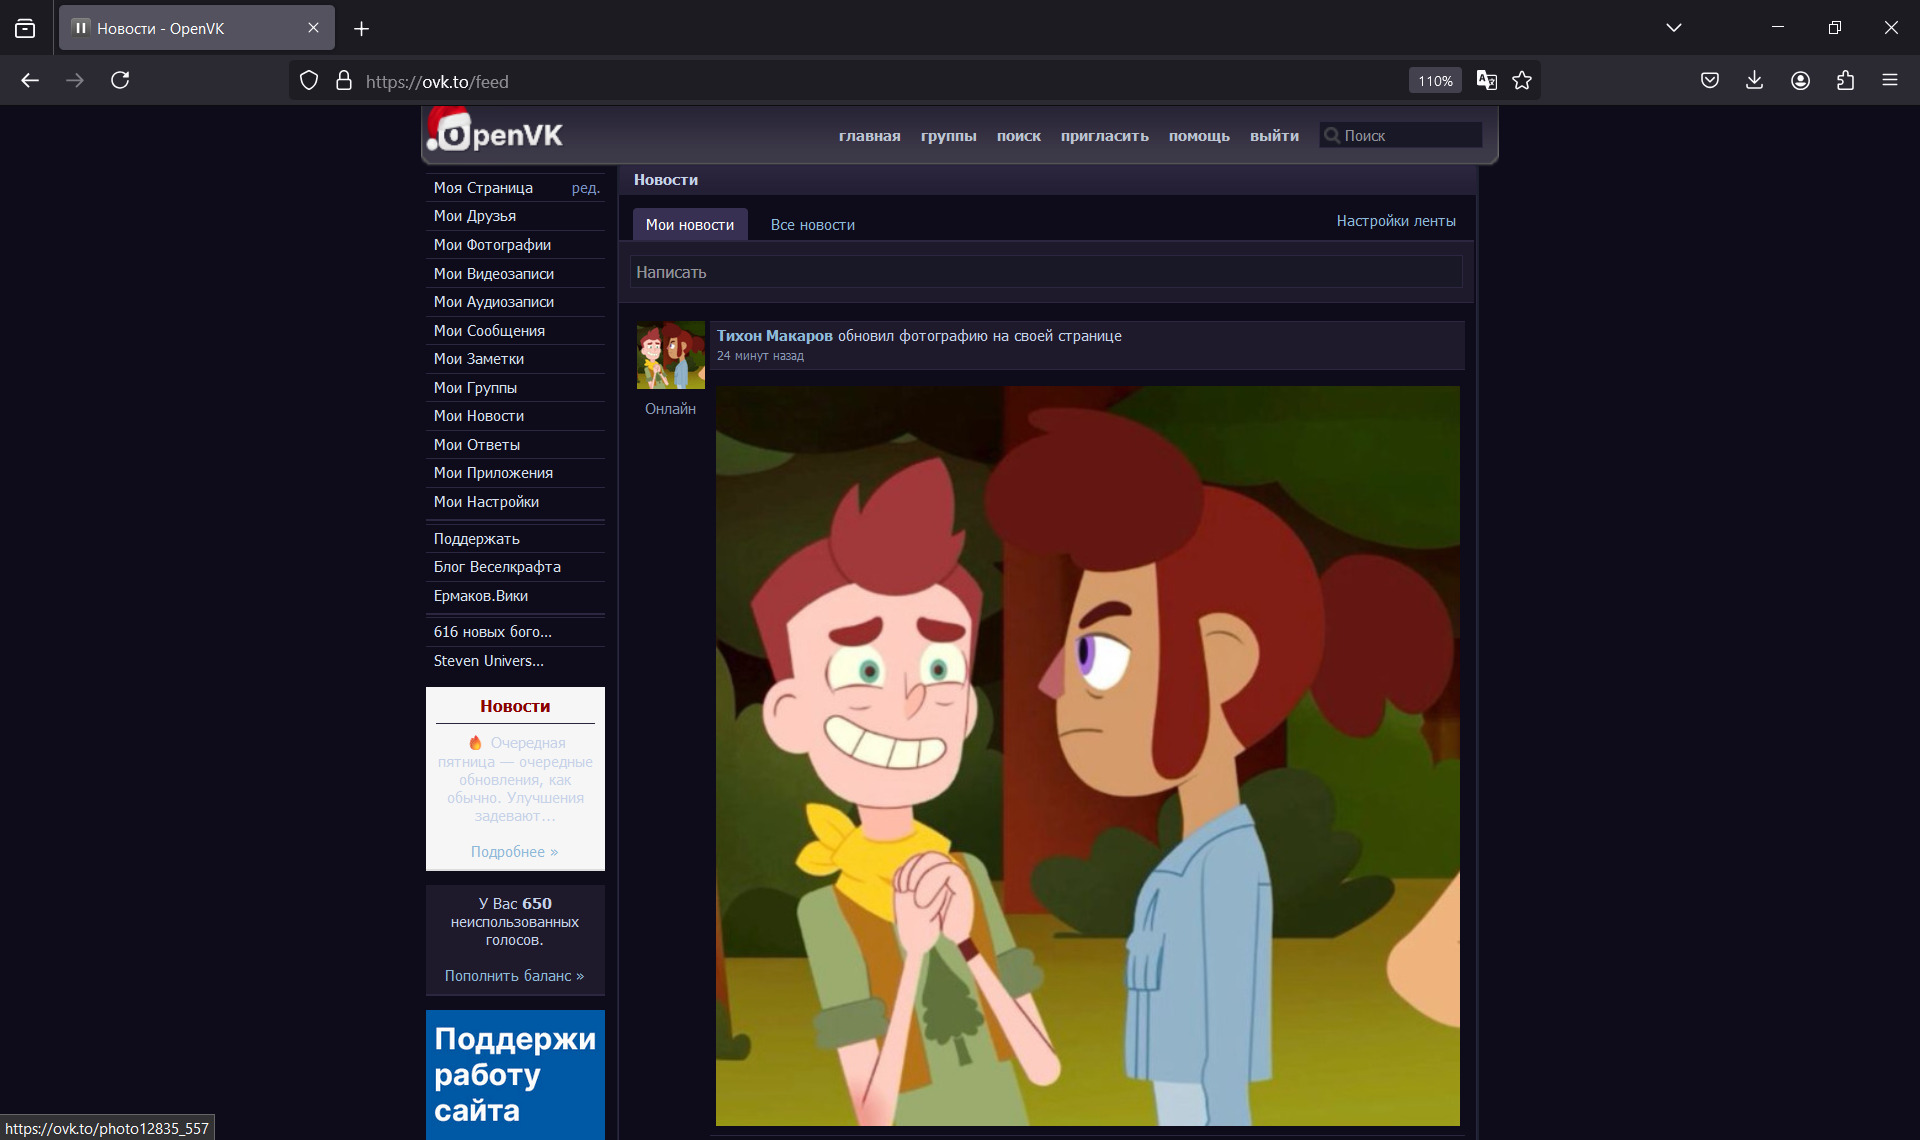Switch to Все новости tab

point(812,225)
